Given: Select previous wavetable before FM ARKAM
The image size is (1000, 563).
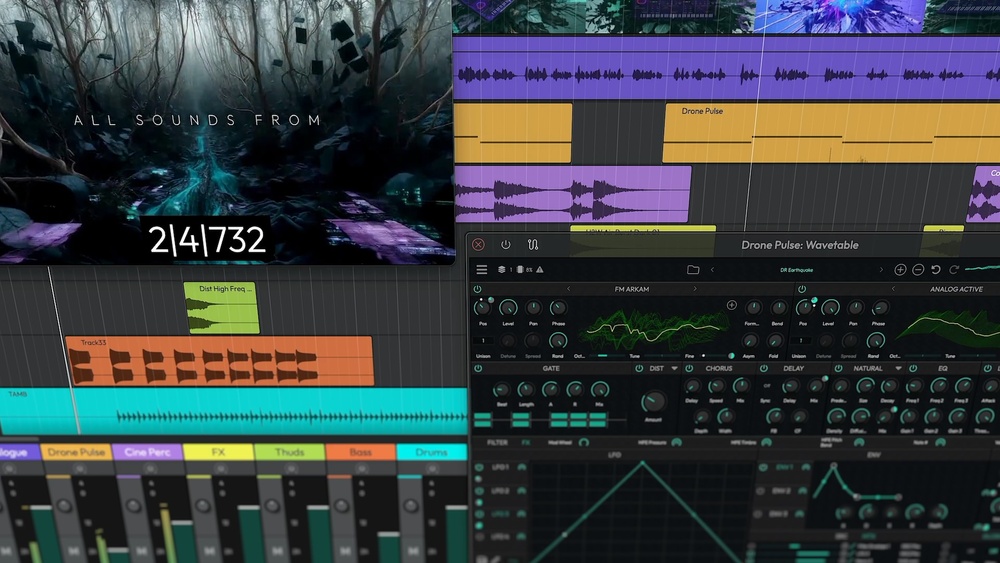Looking at the screenshot, I should [x=569, y=289].
